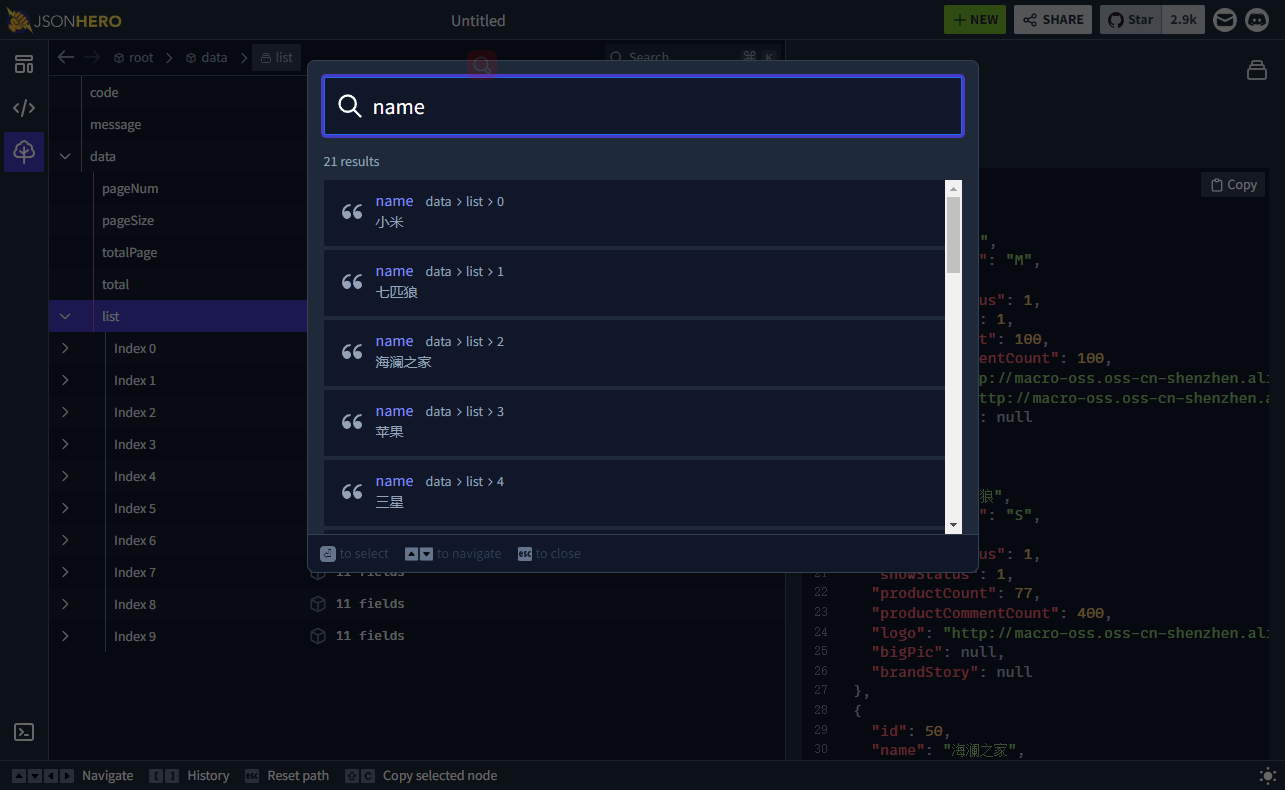Select the totalPage tree item
Image resolution: width=1285 pixels, height=790 pixels.
[129, 252]
